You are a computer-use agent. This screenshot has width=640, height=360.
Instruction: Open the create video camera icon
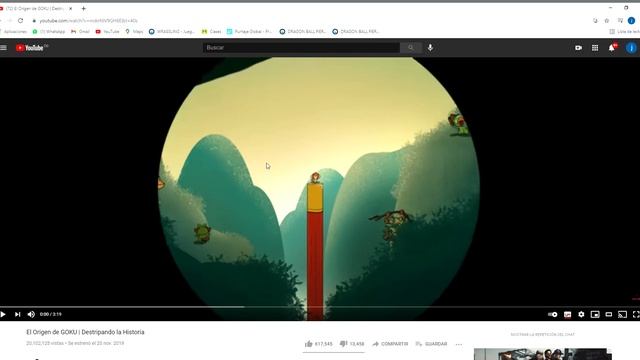pyautogui.click(x=578, y=48)
